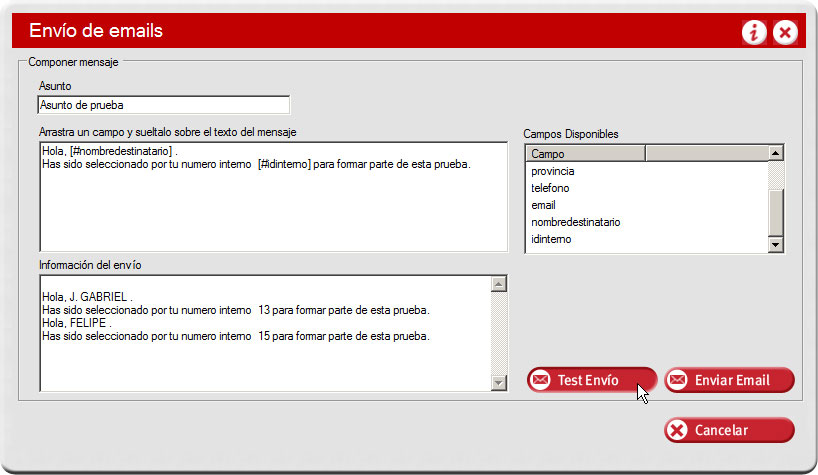Select the nombredestinatario field
This screenshot has width=818, height=475.
click(576, 222)
